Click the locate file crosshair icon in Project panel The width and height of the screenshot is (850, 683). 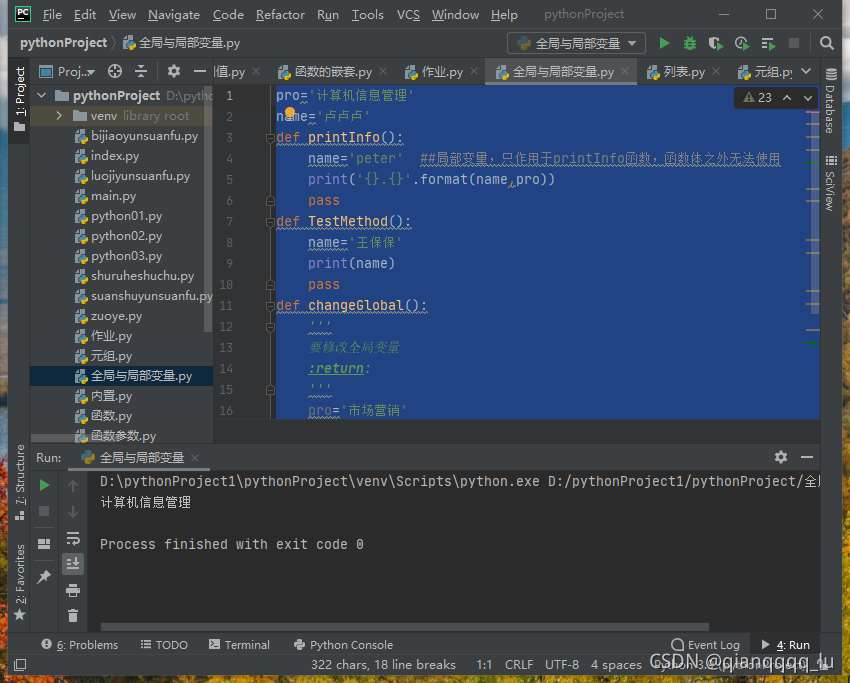(x=115, y=71)
